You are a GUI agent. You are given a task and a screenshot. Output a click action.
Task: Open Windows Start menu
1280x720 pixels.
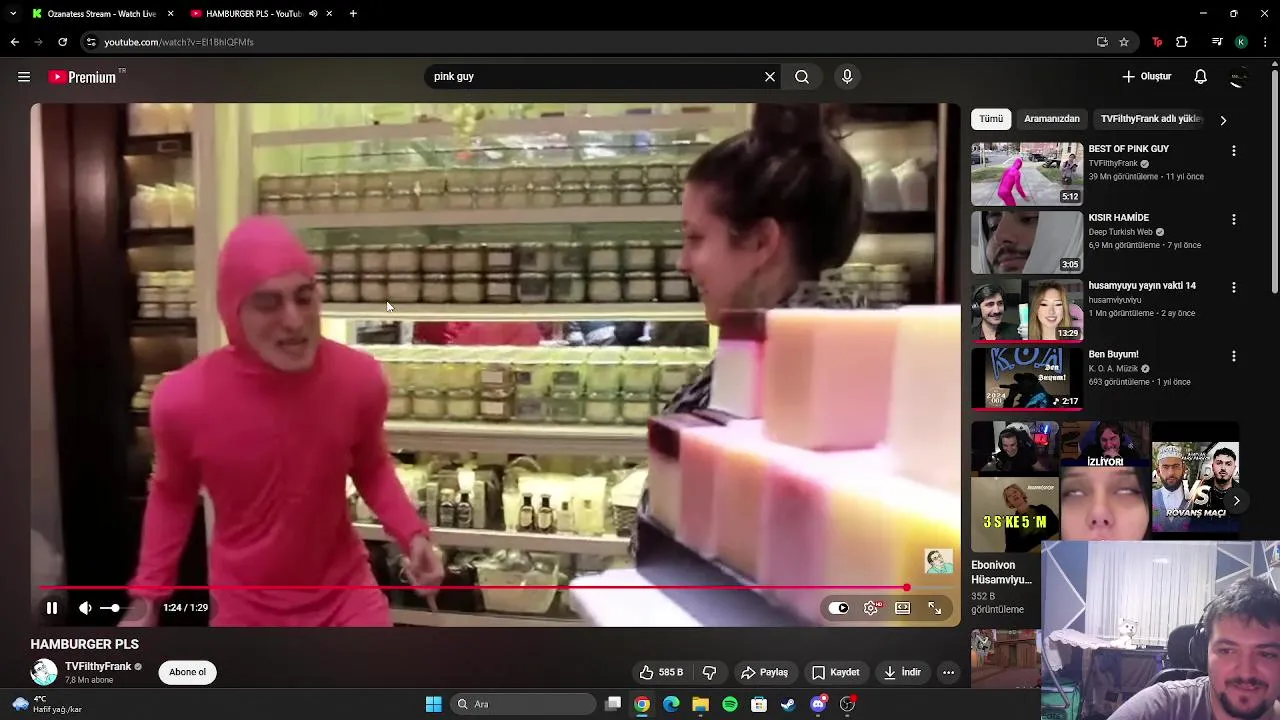click(x=434, y=704)
